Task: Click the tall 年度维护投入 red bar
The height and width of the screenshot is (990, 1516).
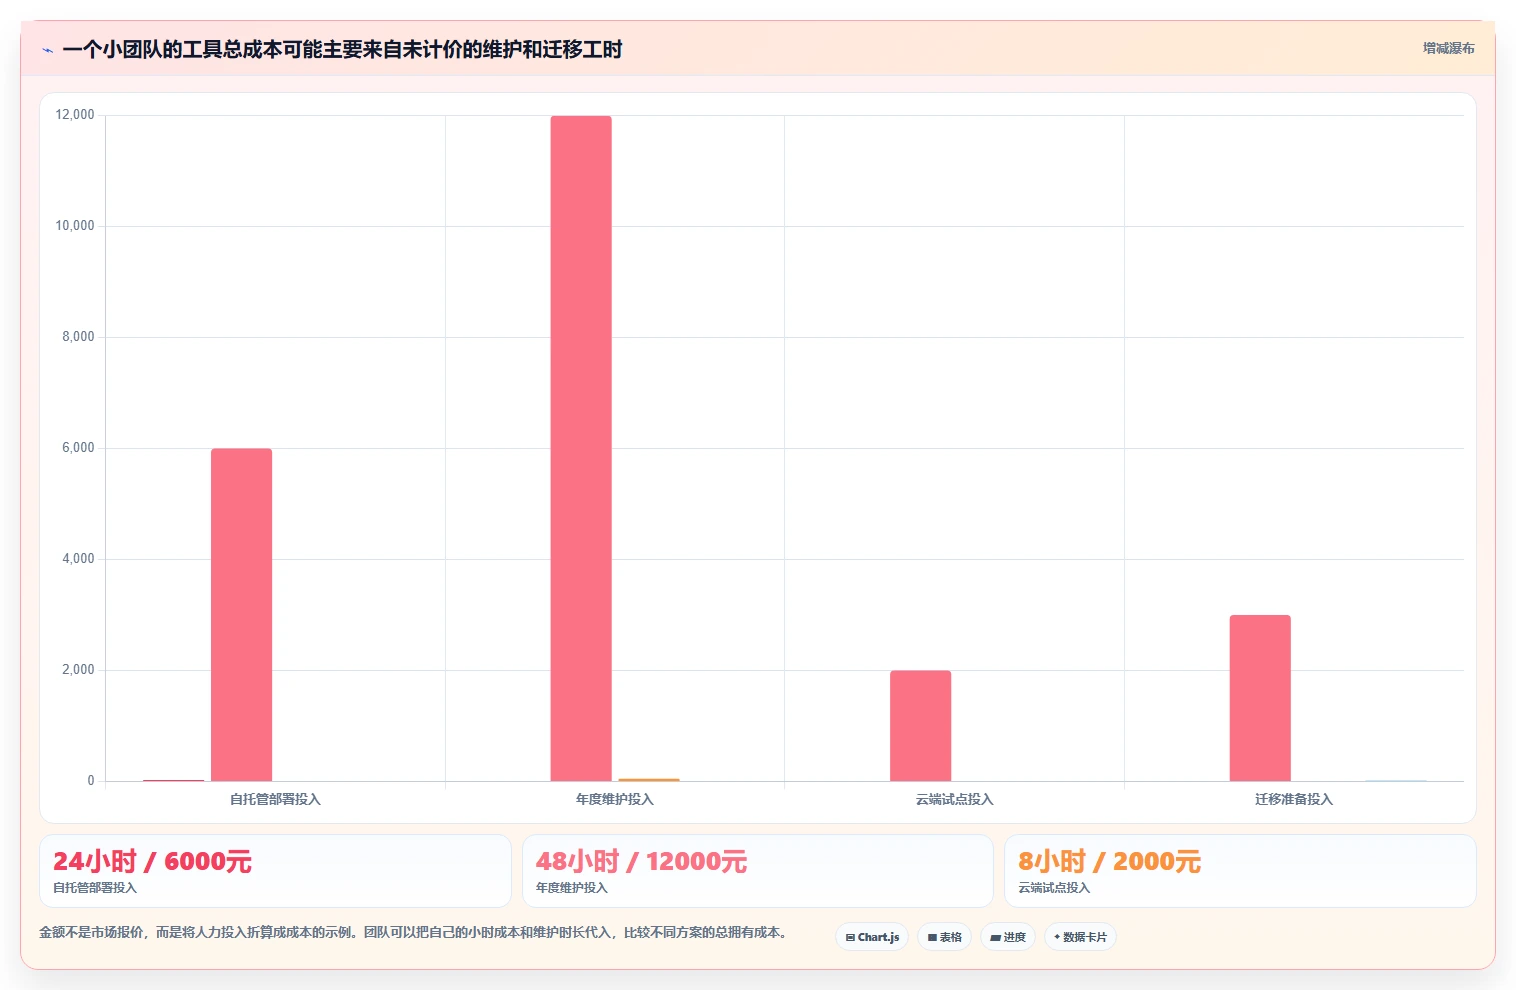Action: point(581,448)
